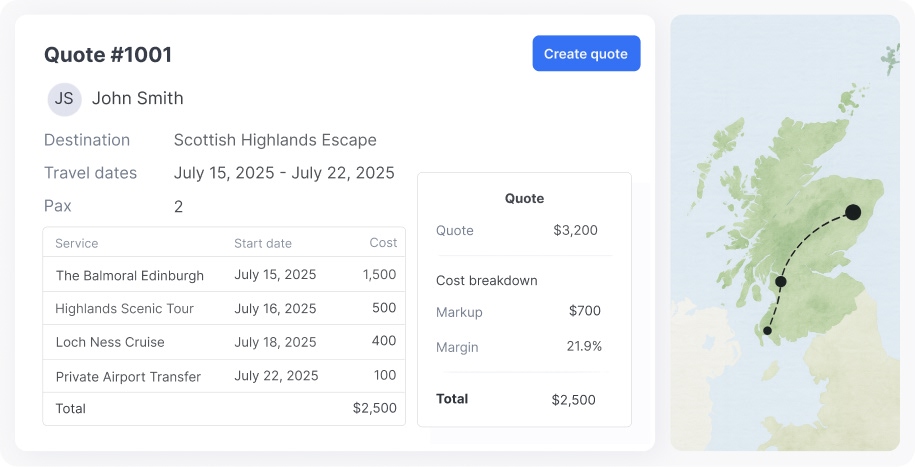Click the Travel dates field label
The image size is (915, 467).
90,173
